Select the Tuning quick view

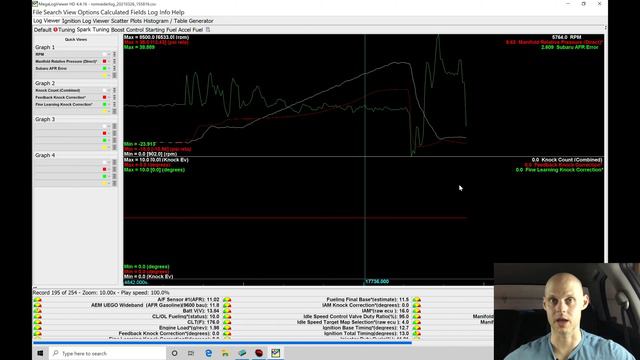coord(66,30)
